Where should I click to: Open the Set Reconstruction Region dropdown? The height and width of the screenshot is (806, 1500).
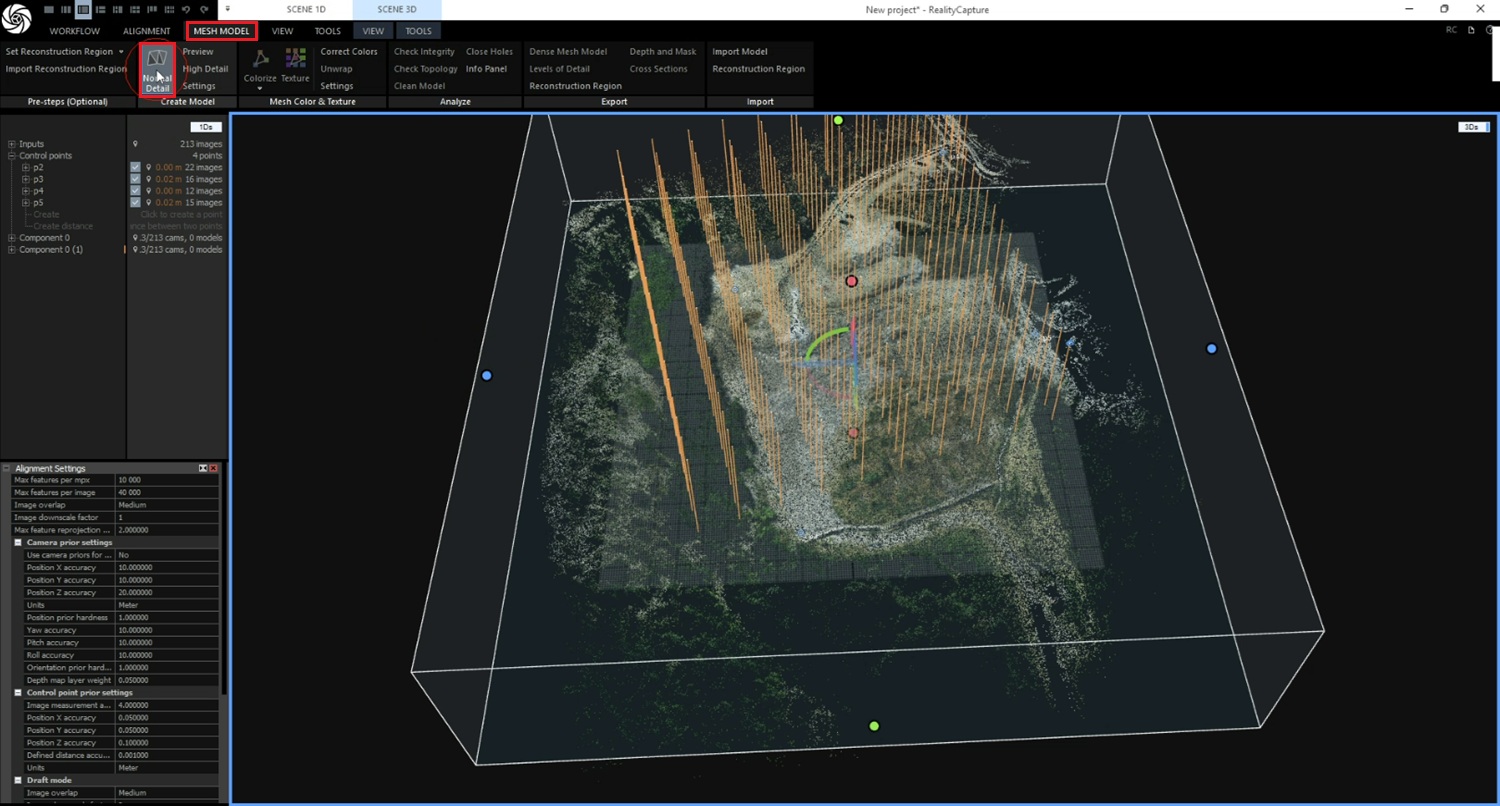[x=121, y=52]
